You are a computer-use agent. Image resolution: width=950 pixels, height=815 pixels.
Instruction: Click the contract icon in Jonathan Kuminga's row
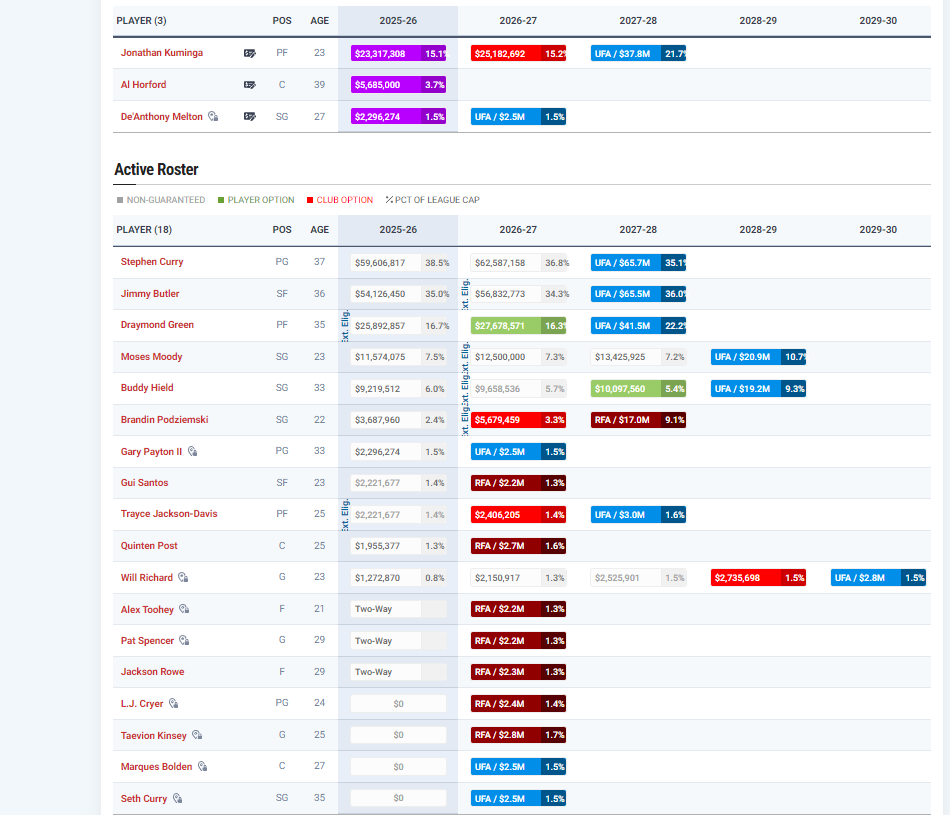pyautogui.click(x=250, y=53)
